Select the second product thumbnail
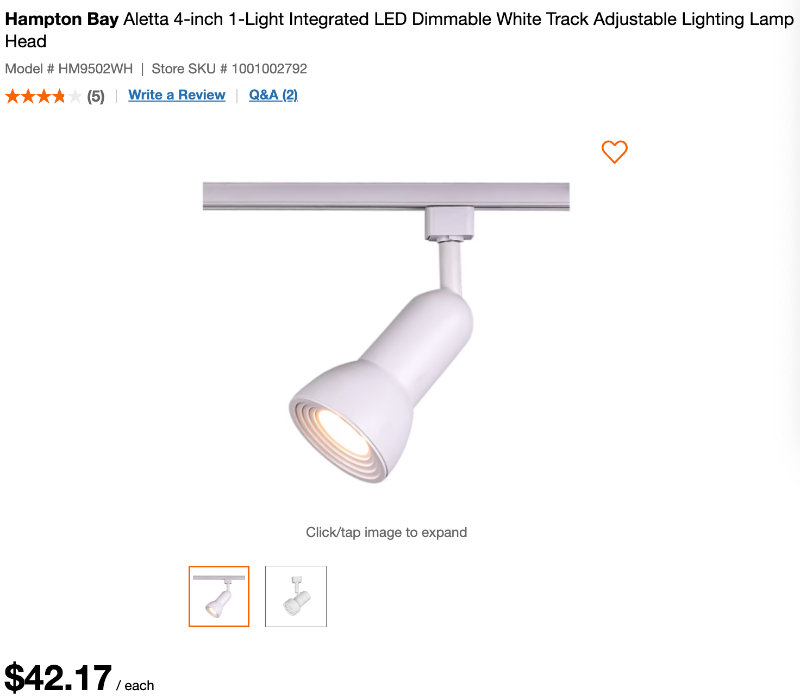 tap(296, 596)
